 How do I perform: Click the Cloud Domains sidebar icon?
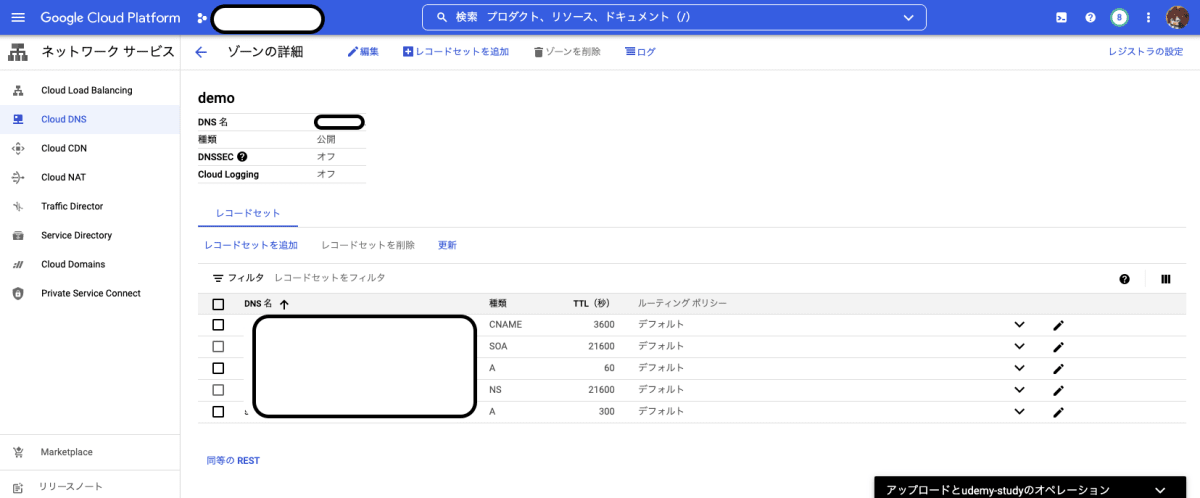click(x=17, y=264)
